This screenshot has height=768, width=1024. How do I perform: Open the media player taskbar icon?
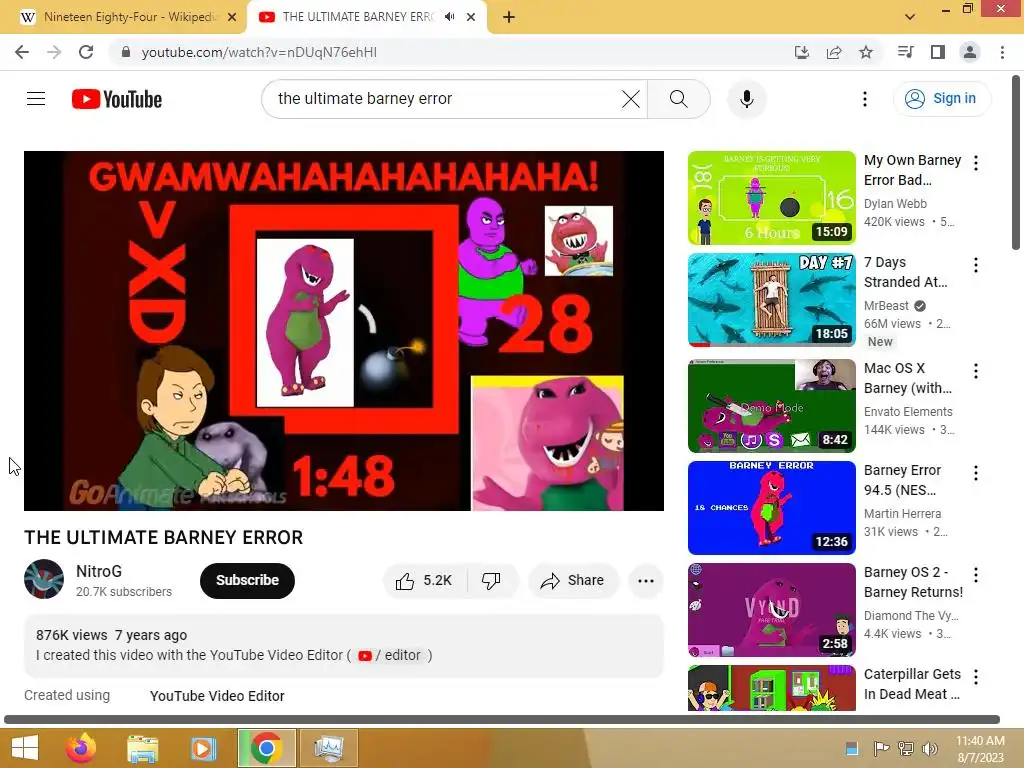click(203, 748)
